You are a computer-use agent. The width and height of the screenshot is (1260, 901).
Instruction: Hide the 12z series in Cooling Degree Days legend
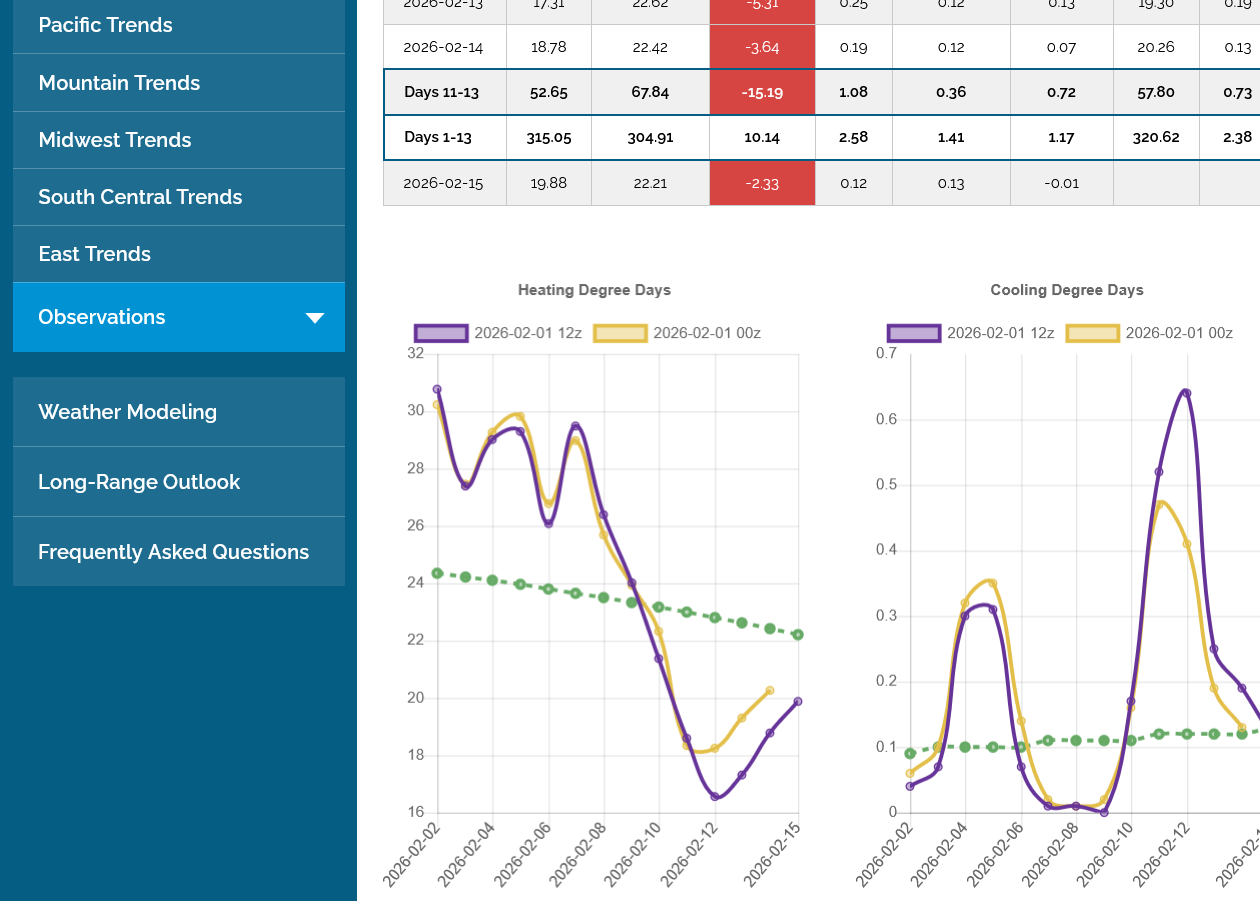pos(914,333)
